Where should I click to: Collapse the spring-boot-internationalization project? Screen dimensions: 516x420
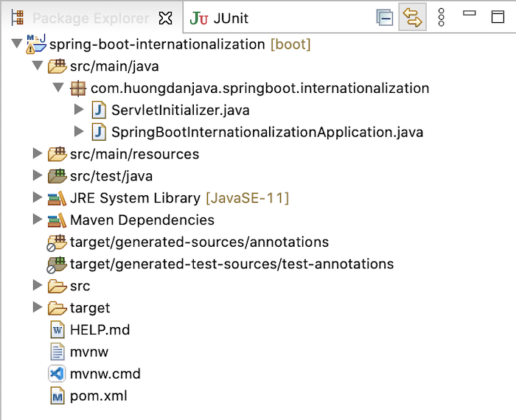(17, 43)
